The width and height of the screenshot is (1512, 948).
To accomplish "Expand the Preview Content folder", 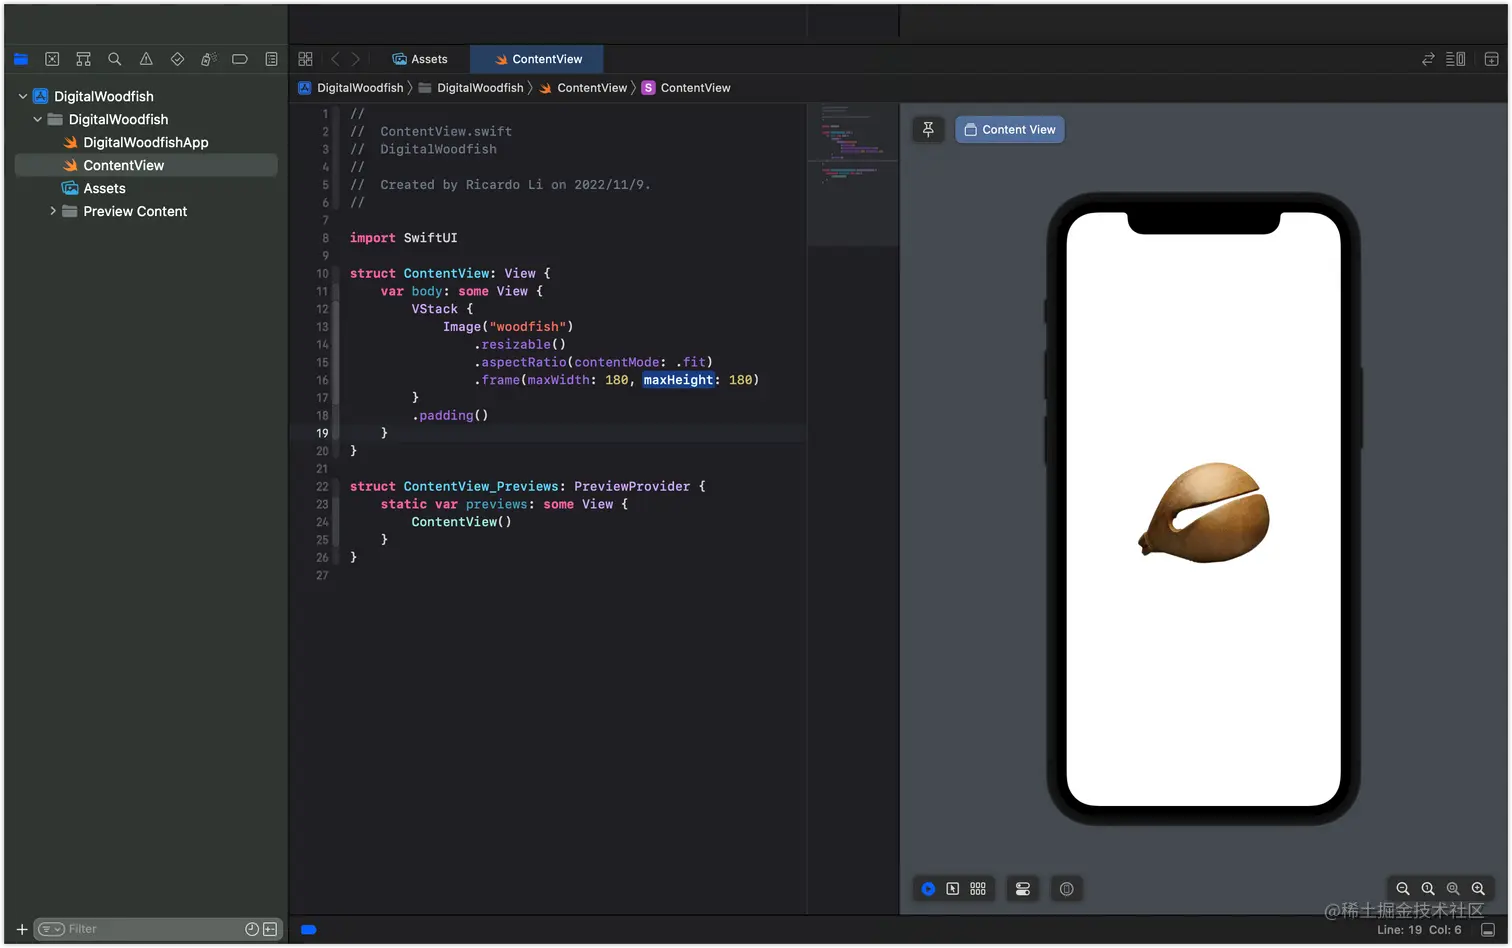I will click(53, 211).
